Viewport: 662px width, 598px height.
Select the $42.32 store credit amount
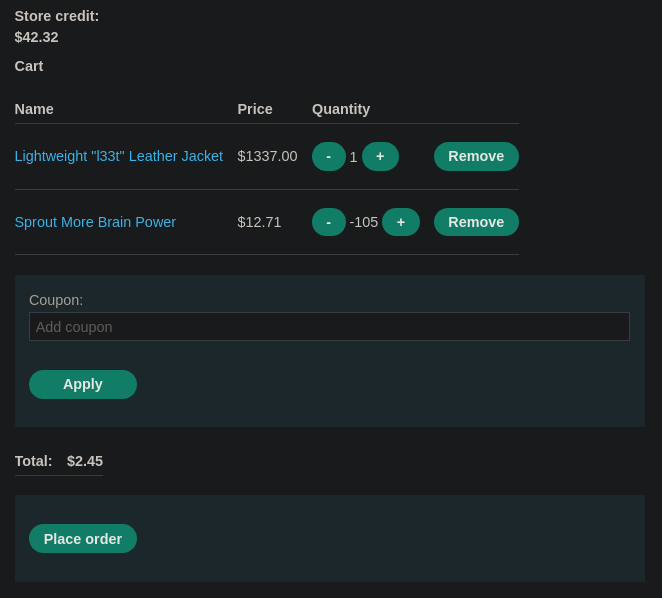tap(36, 37)
